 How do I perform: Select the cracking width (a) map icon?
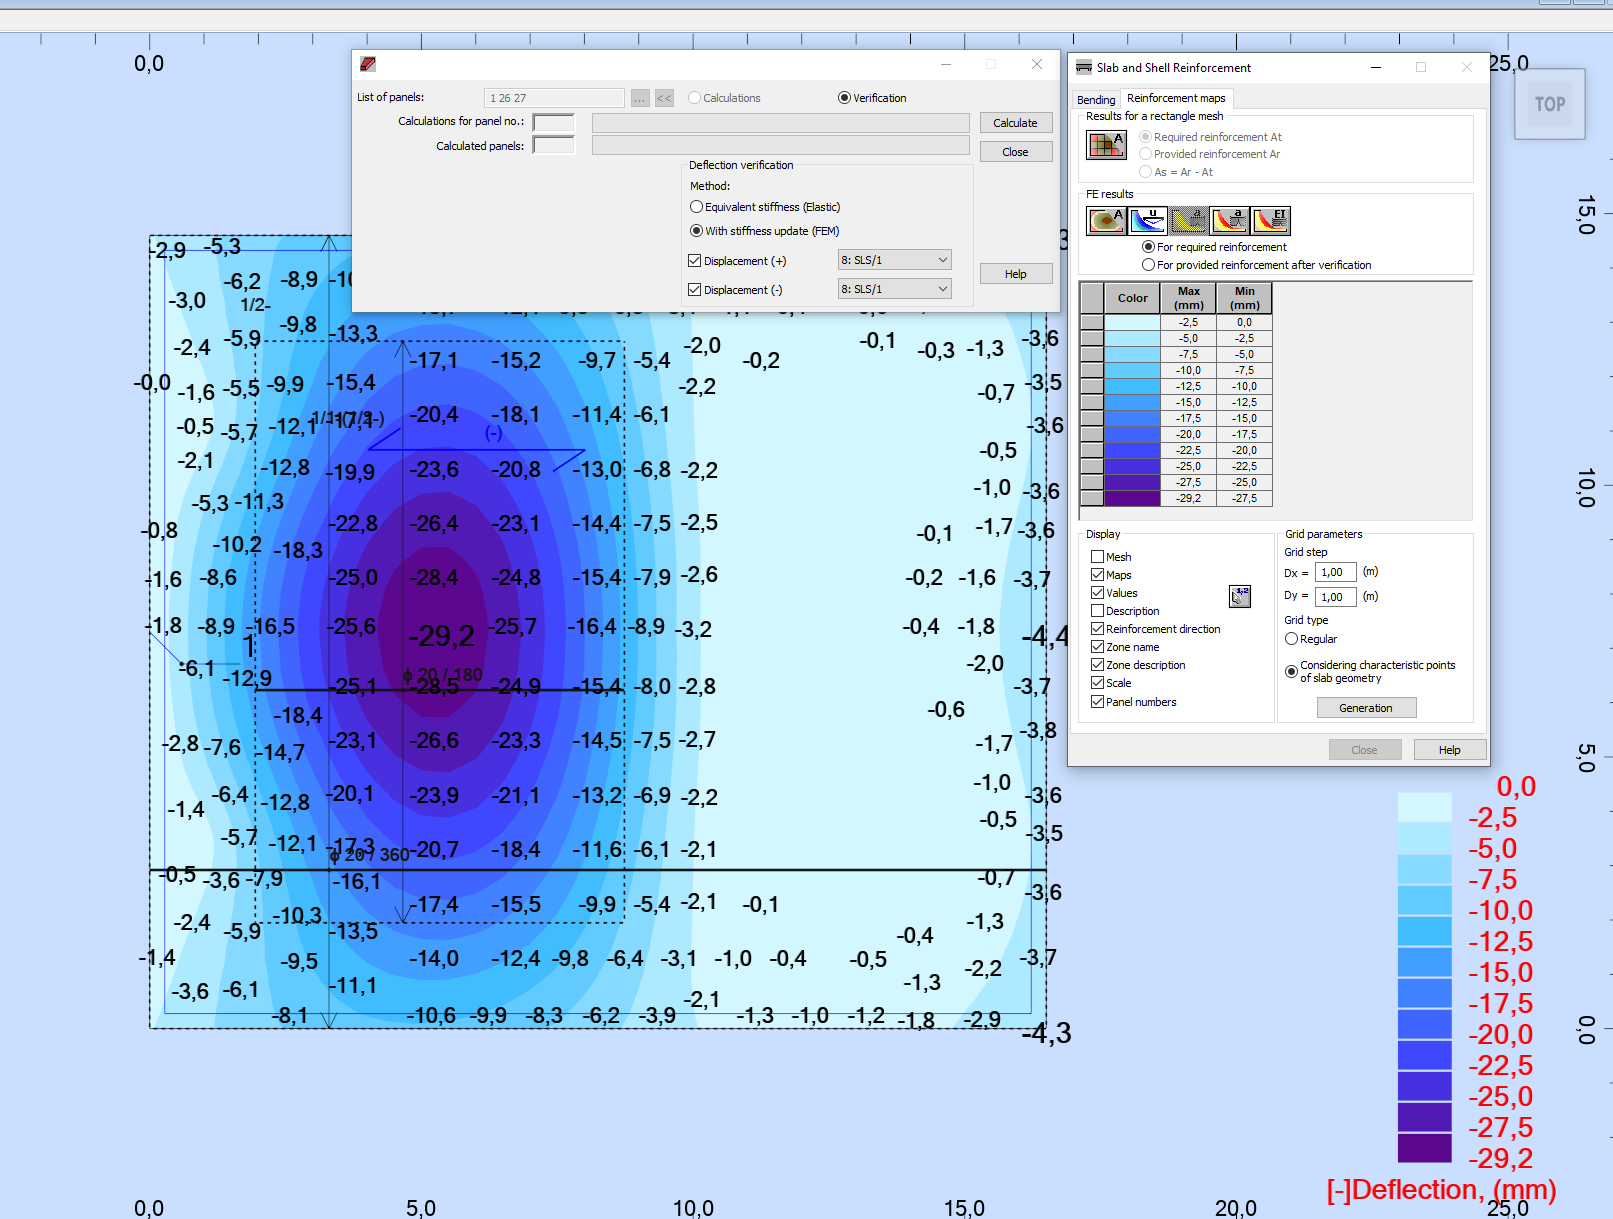[x=1229, y=220]
